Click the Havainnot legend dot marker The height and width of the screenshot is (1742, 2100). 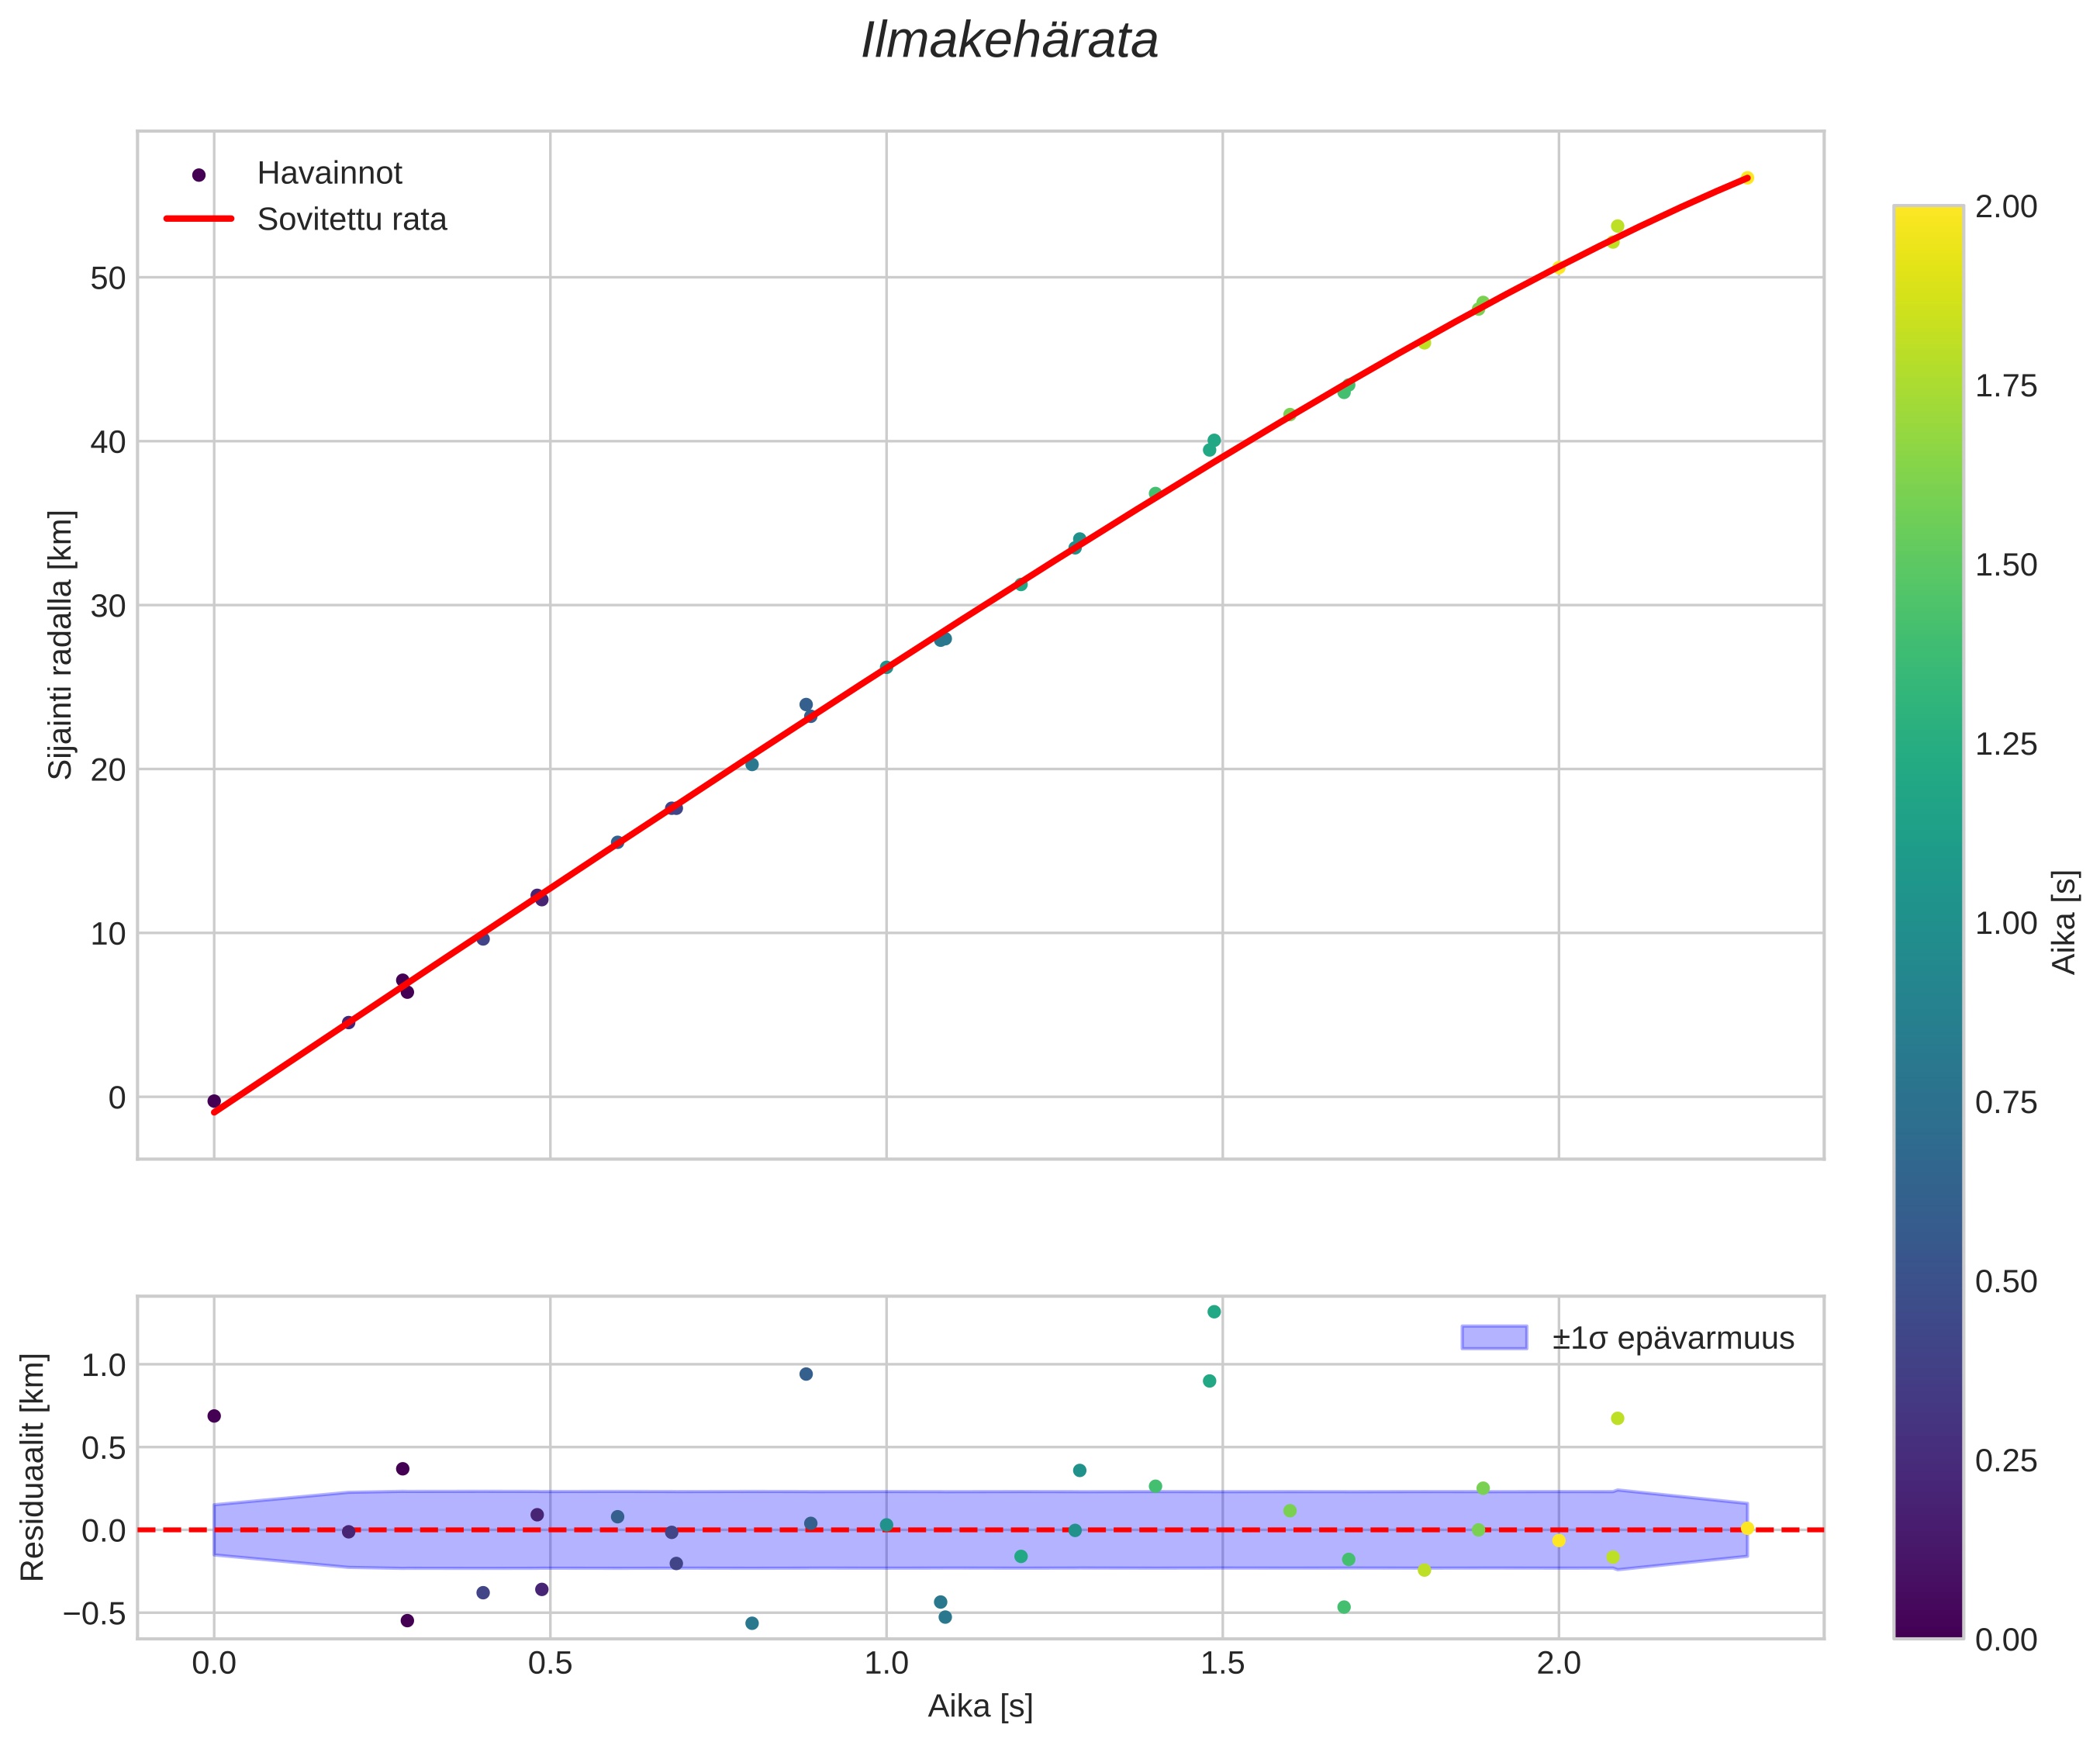199,175
